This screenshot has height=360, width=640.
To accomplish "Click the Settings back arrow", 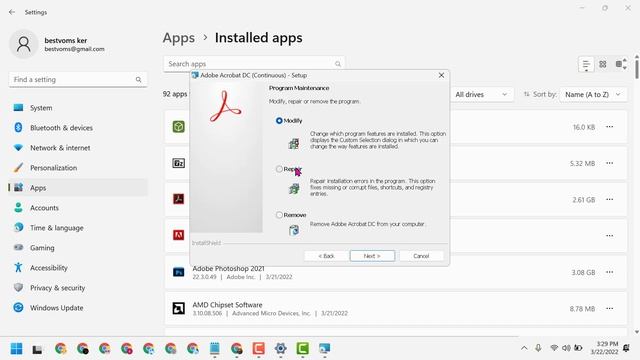I will coord(12,12).
